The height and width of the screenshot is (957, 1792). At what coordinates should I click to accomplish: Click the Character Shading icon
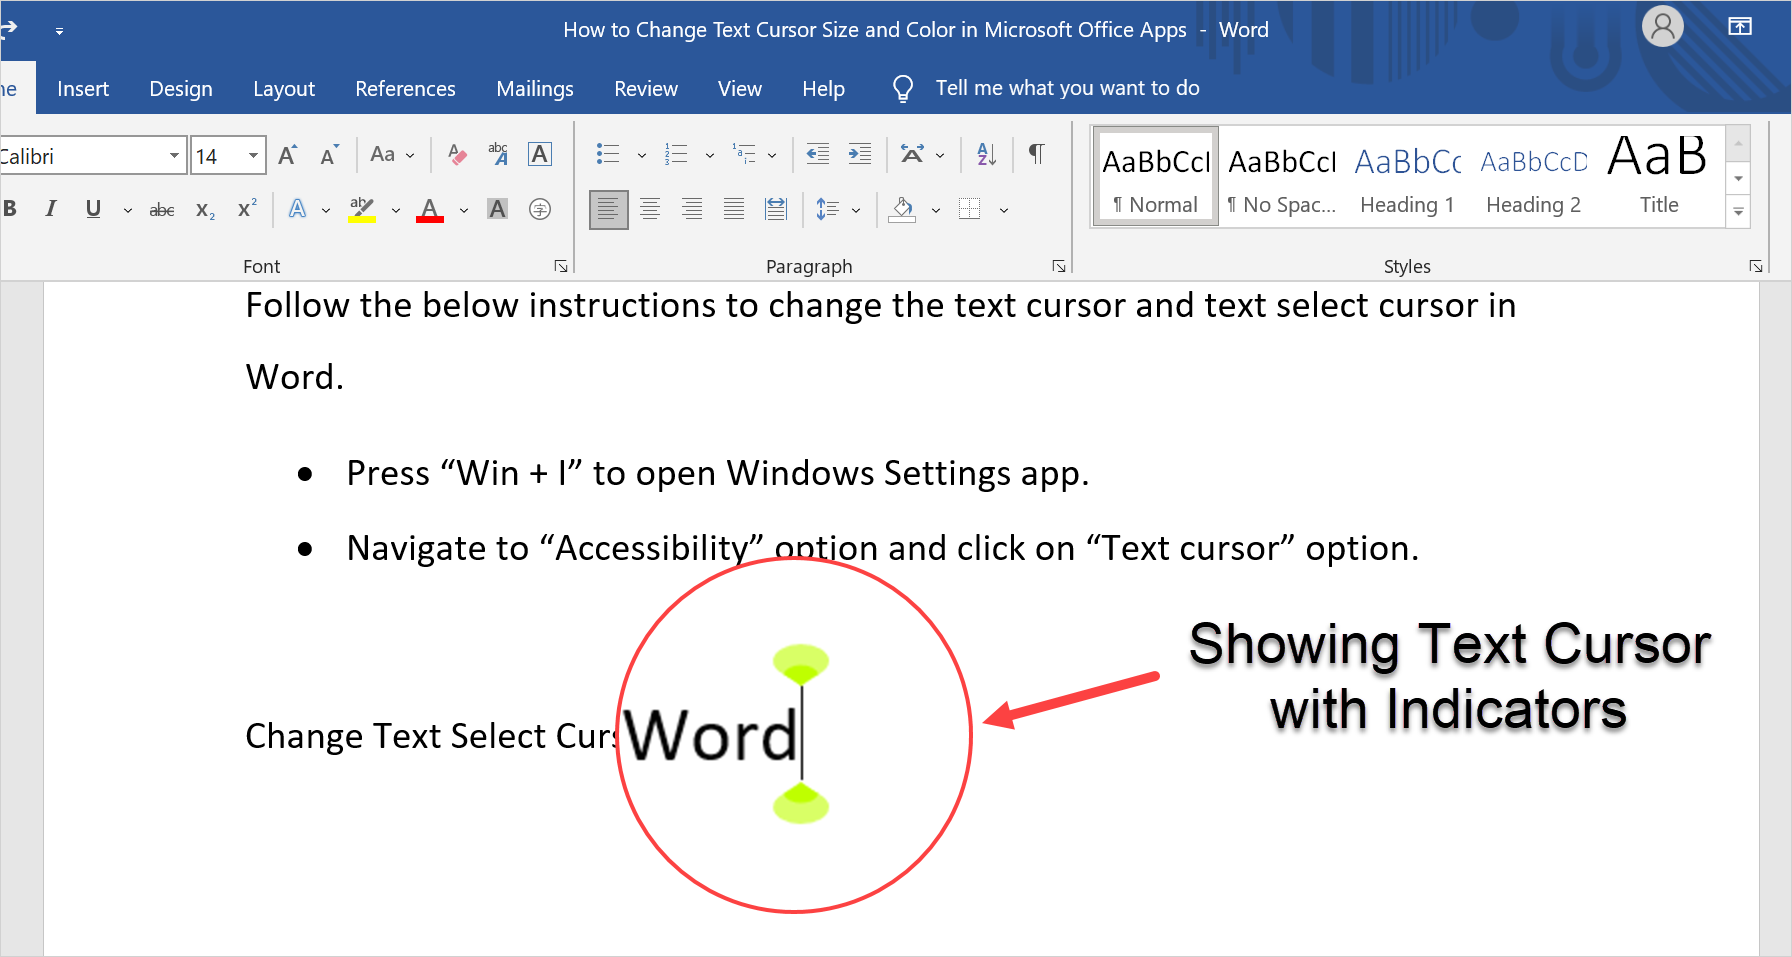coord(497,209)
